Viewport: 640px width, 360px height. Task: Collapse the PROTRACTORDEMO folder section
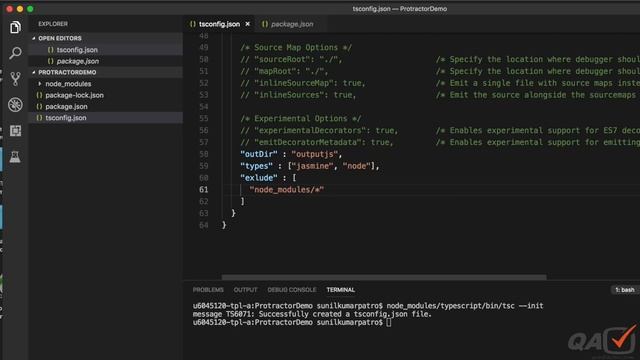67,72
